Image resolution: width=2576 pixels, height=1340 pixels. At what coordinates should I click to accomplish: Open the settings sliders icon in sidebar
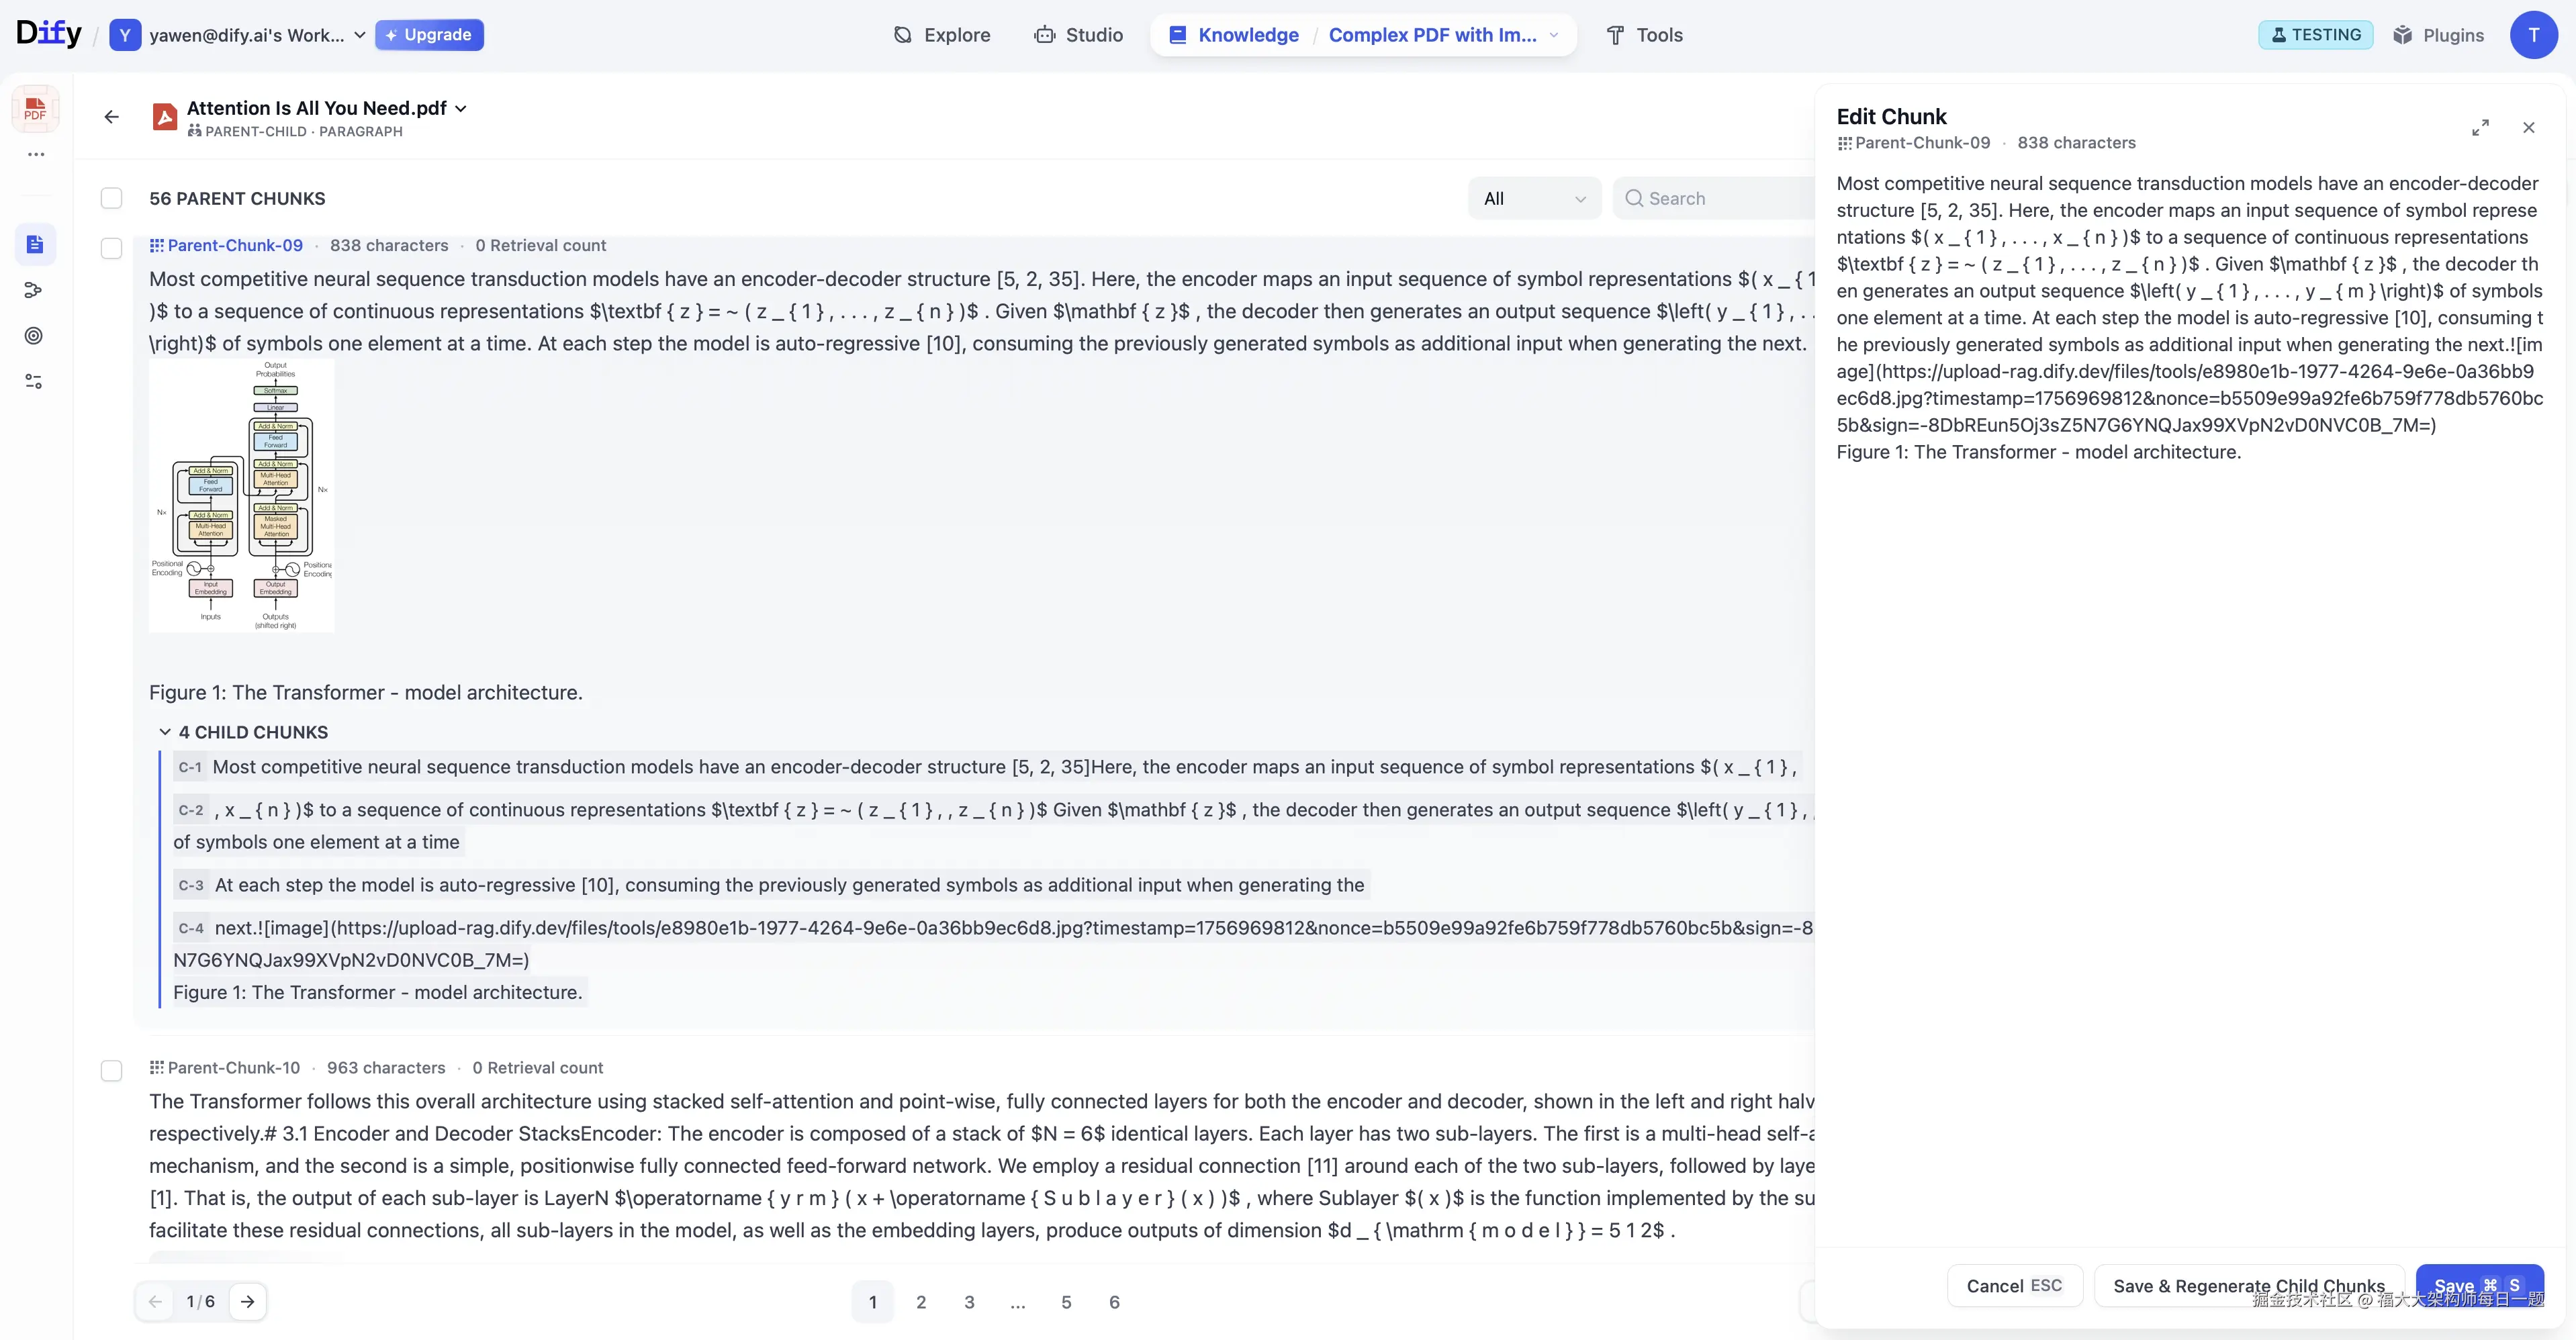tap(34, 382)
